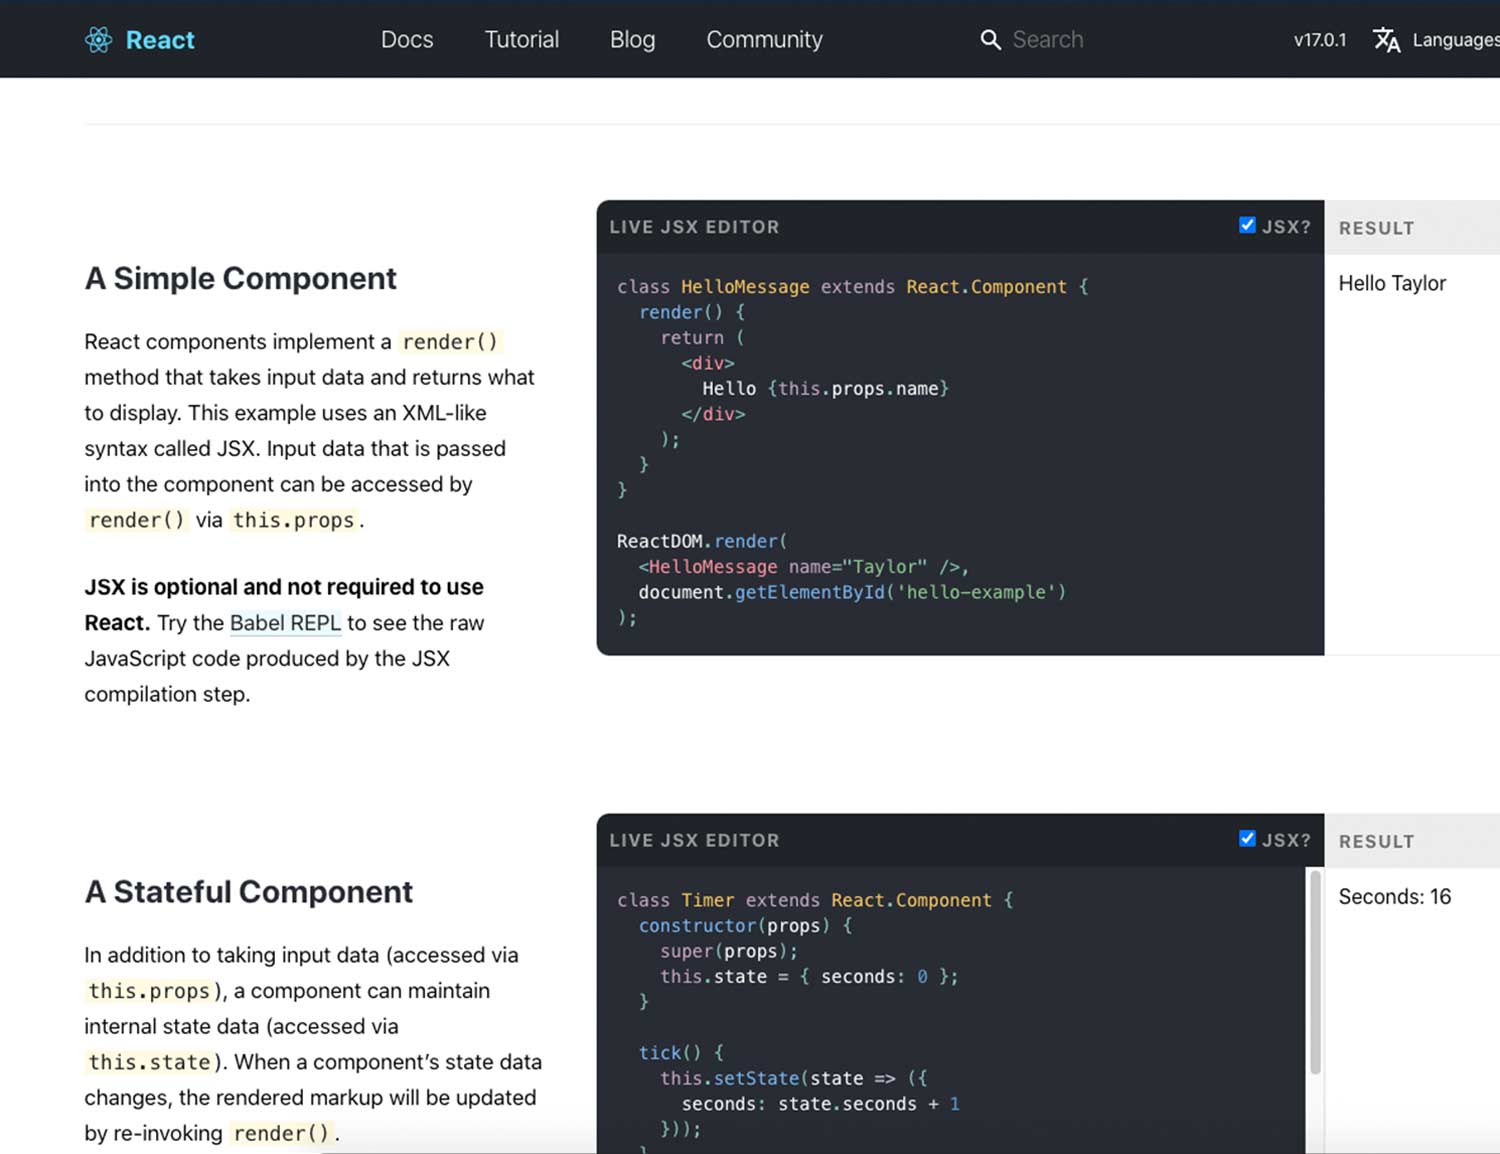Open the Docs menu item
Screen dimensions: 1500x1154
coord(407,40)
